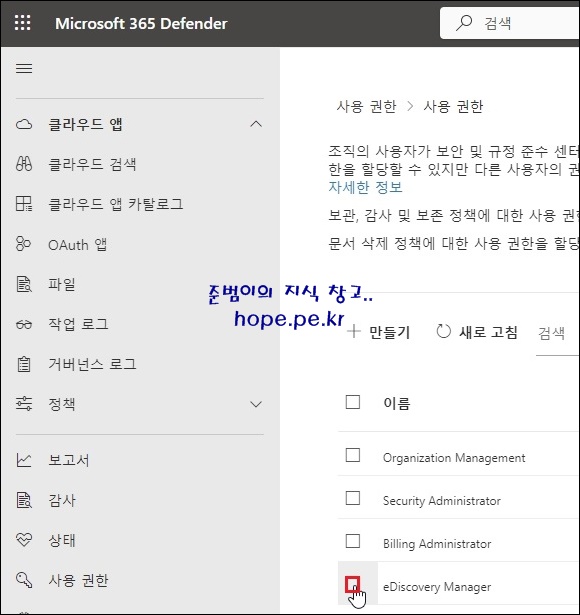Click the search magnifier icon in header

(x=464, y=23)
